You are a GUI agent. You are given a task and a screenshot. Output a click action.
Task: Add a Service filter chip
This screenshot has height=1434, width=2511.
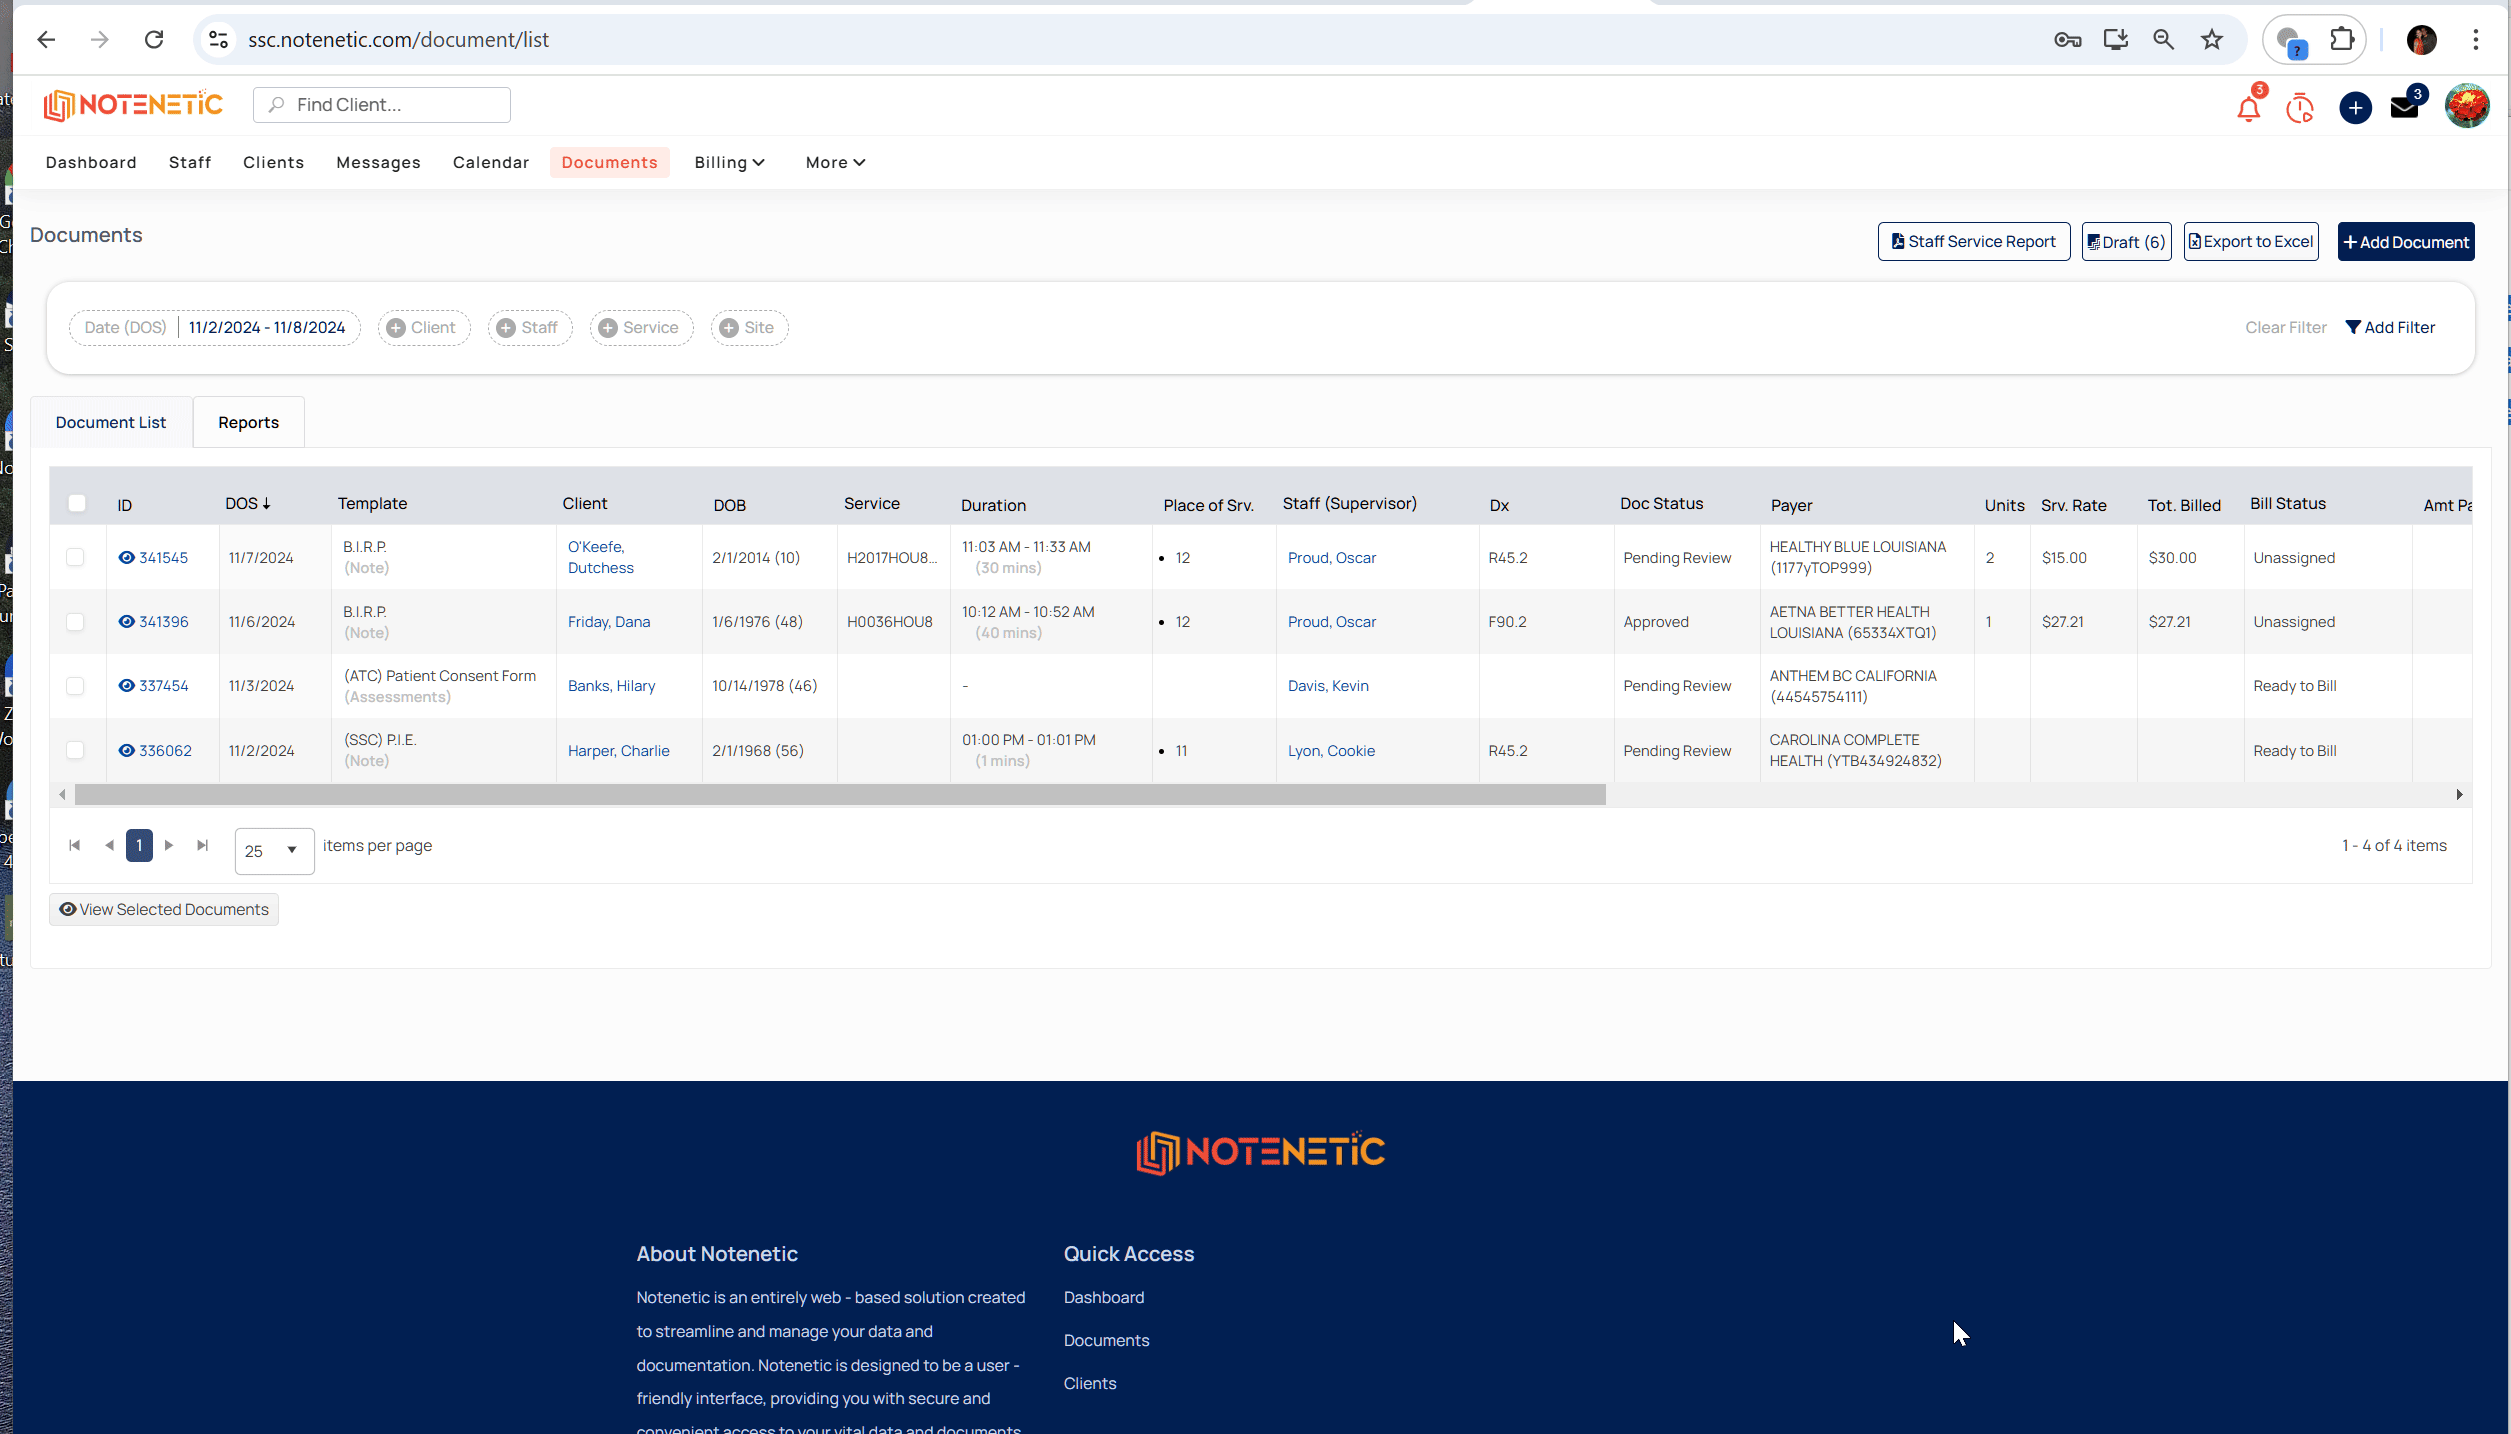(x=641, y=328)
